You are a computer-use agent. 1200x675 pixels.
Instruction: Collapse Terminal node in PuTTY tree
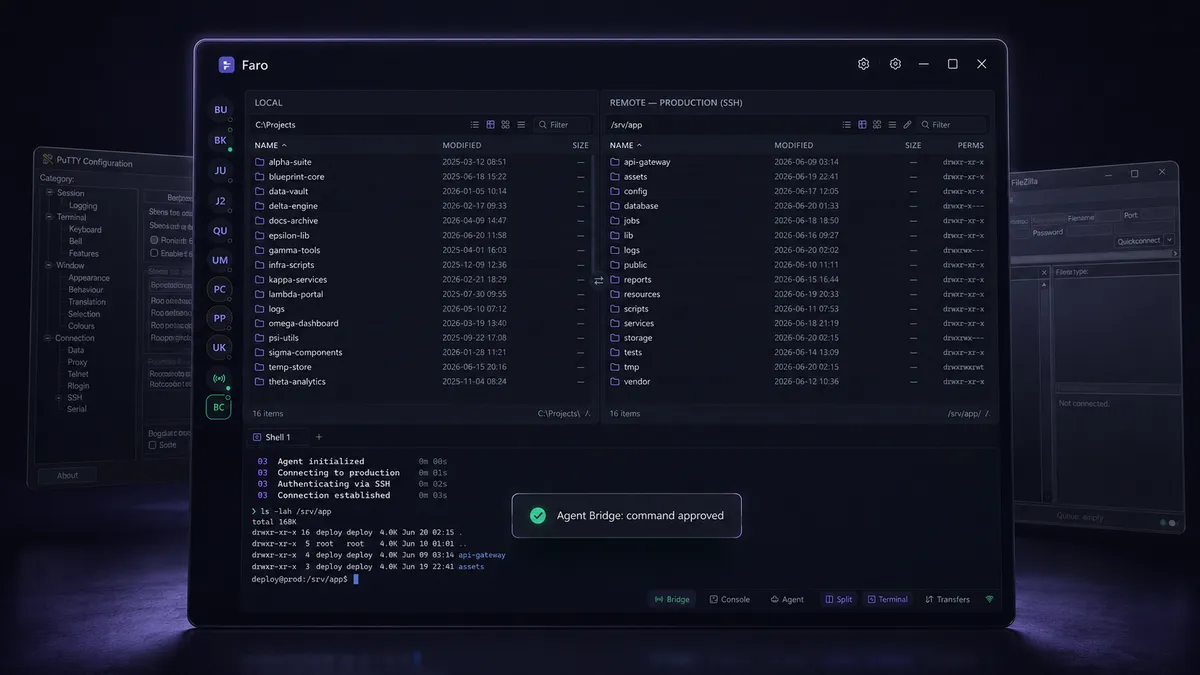(x=48, y=217)
